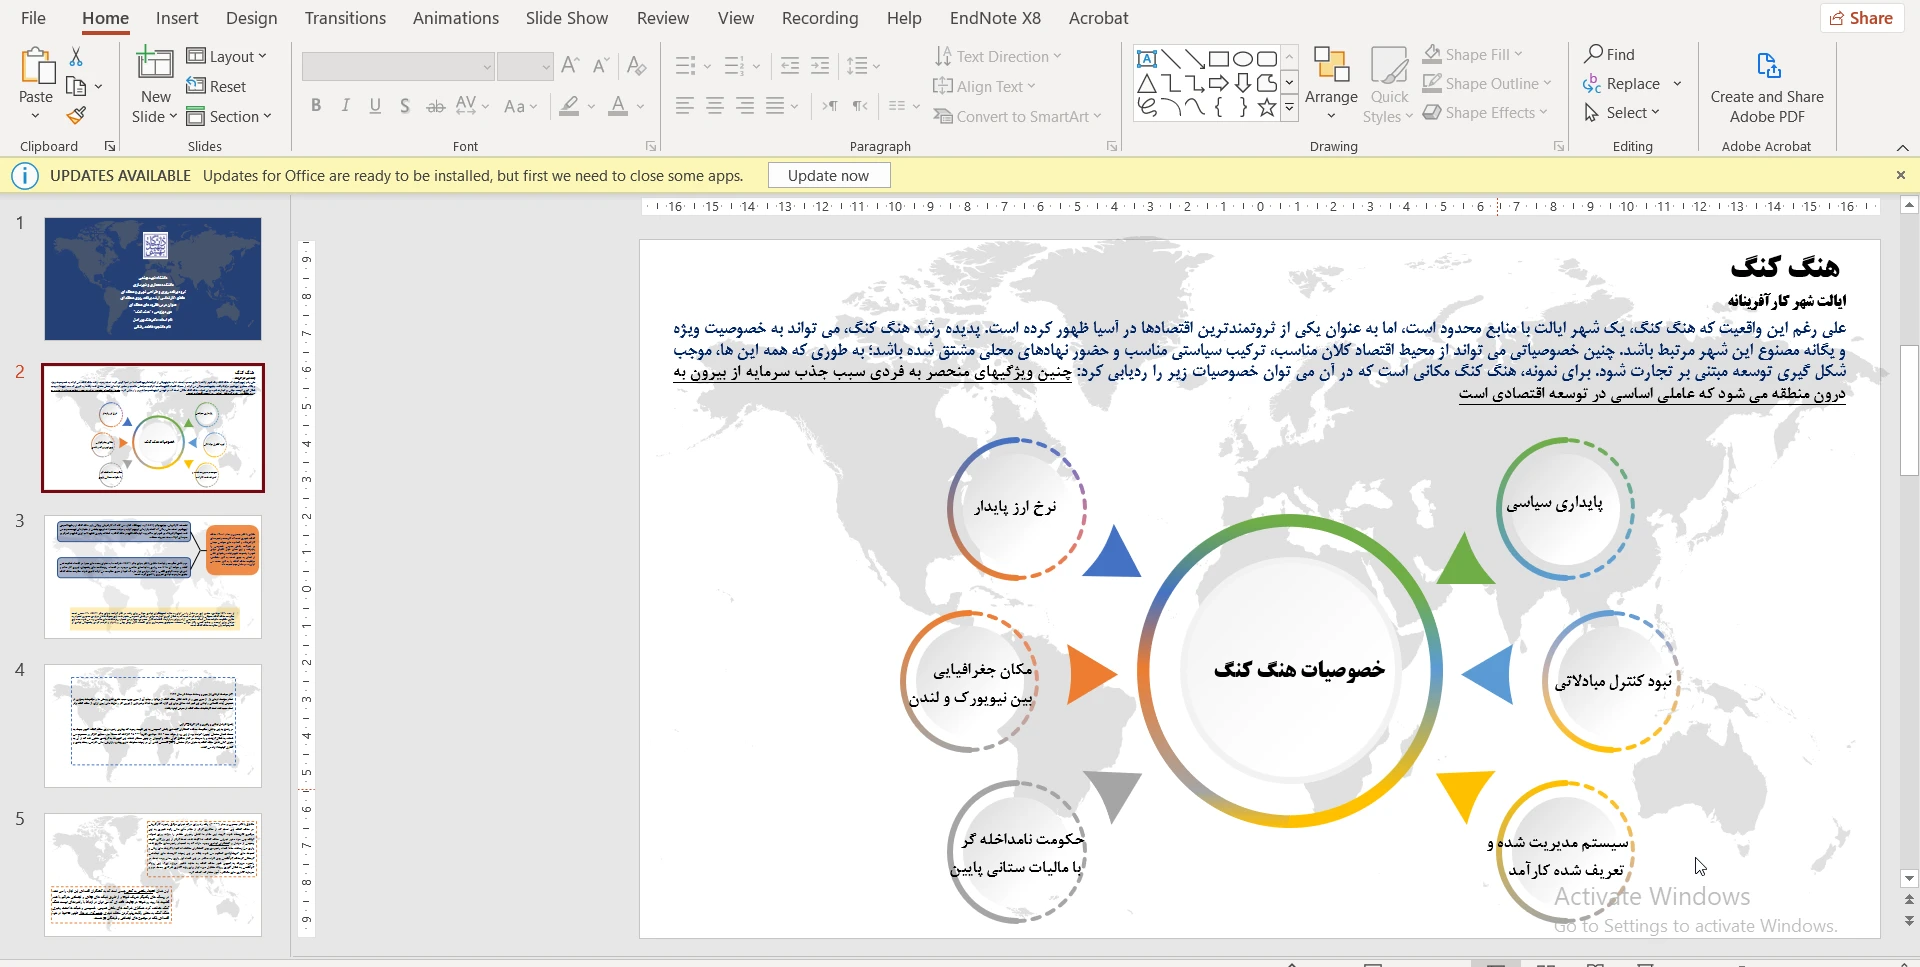This screenshot has height=967, width=1920.
Task: Toggle Italic formatting
Action: pos(346,106)
